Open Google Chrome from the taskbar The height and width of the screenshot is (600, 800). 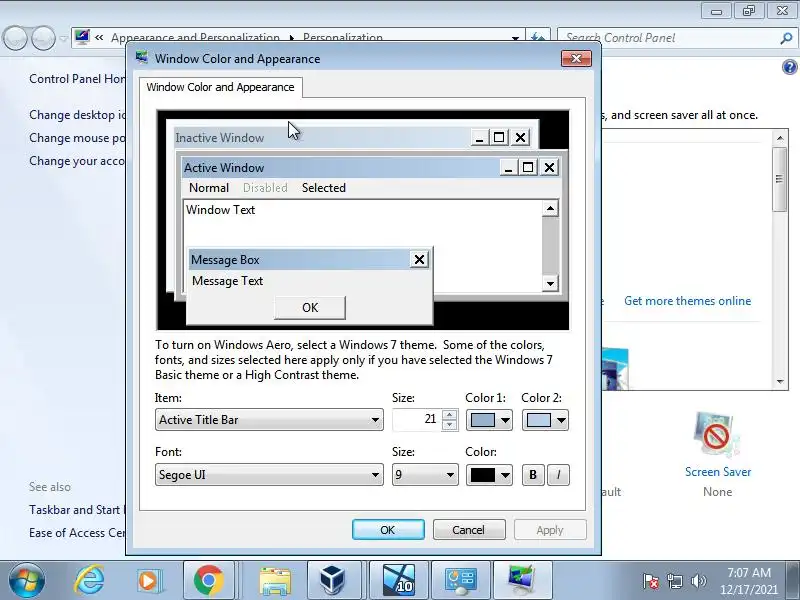(x=208, y=580)
